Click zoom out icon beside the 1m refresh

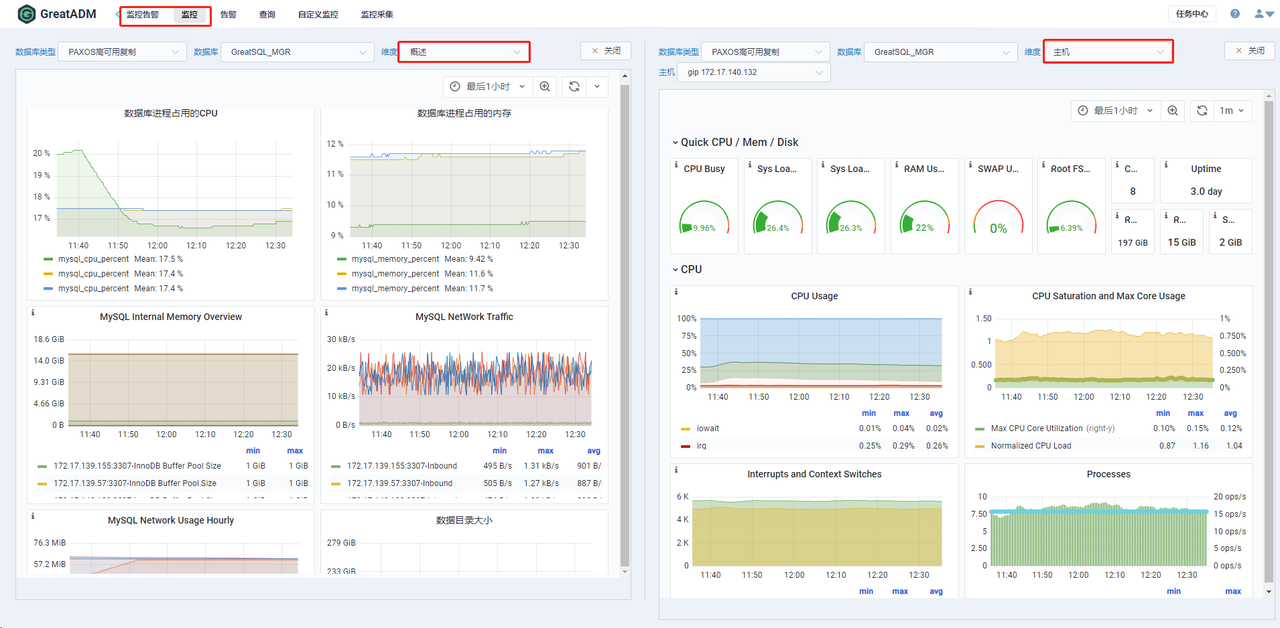(x=1174, y=111)
